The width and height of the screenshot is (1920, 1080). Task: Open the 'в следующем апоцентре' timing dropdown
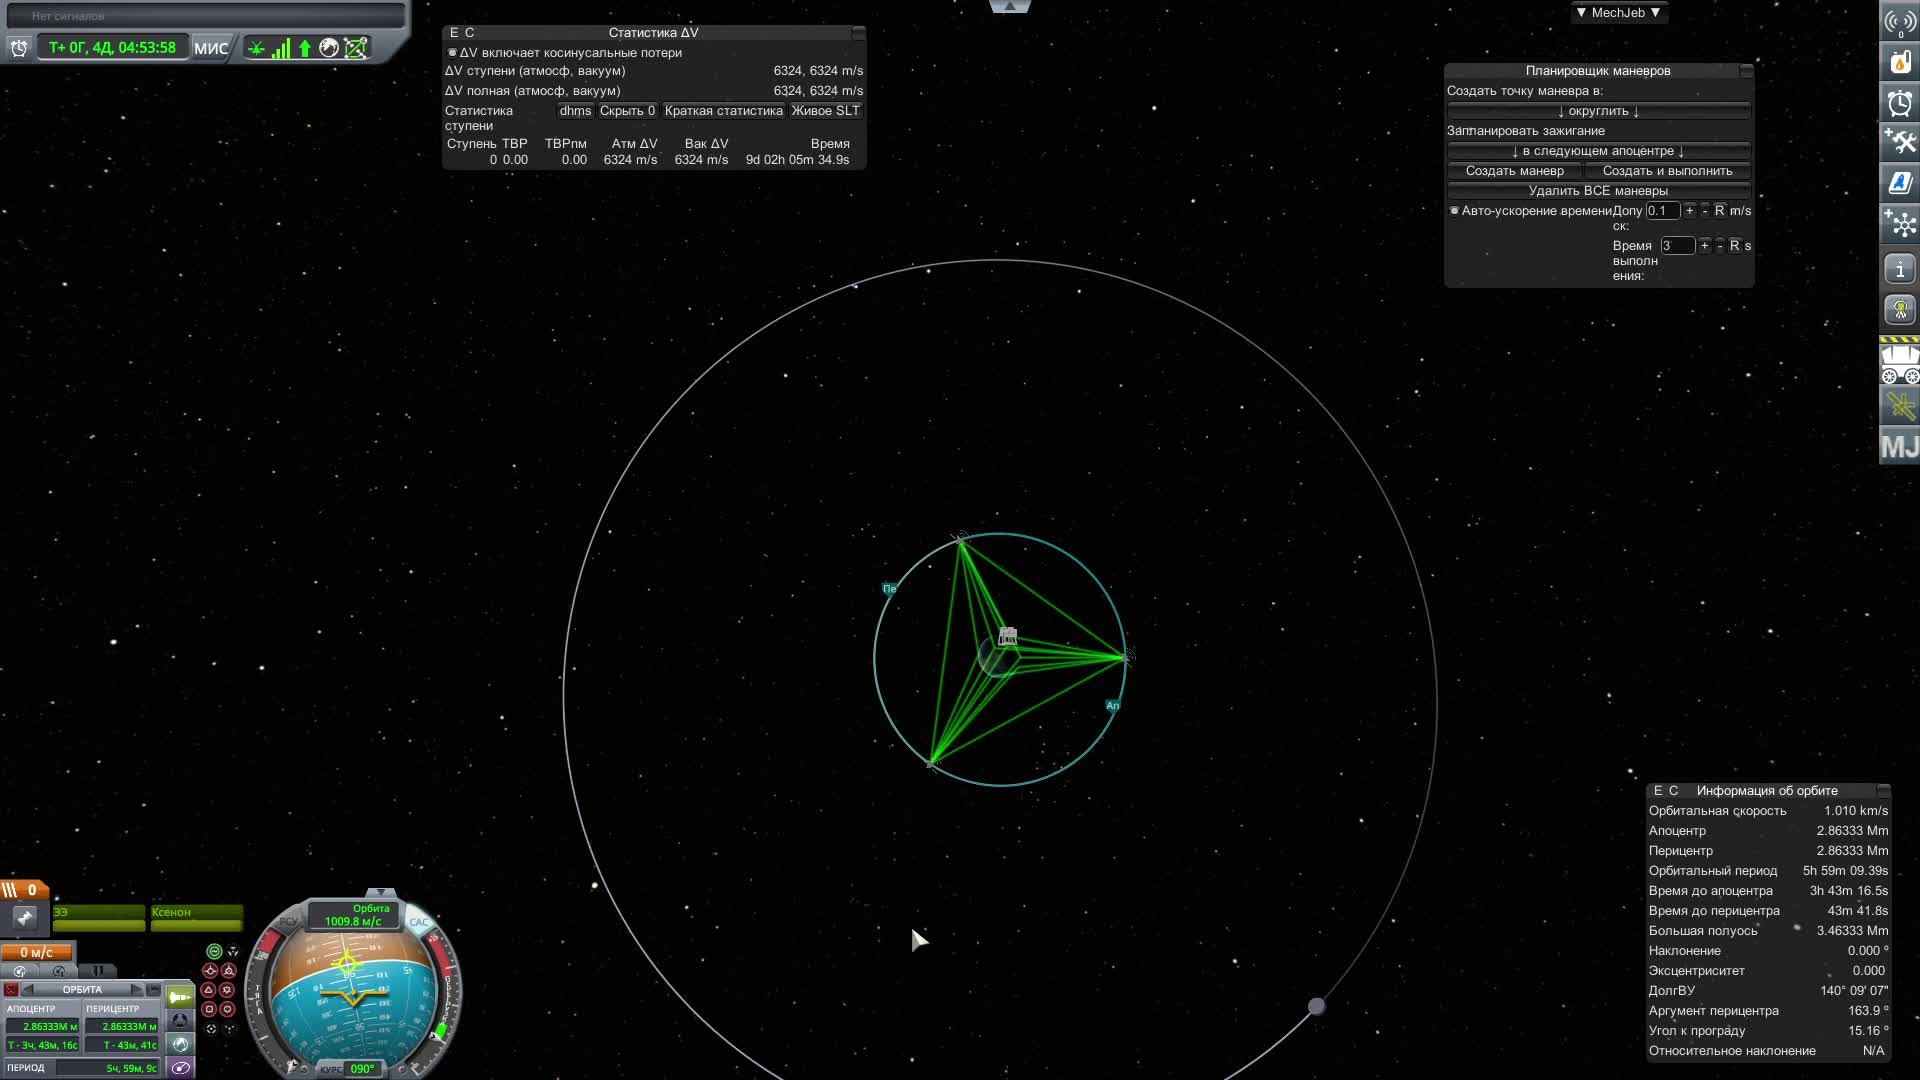point(1598,151)
